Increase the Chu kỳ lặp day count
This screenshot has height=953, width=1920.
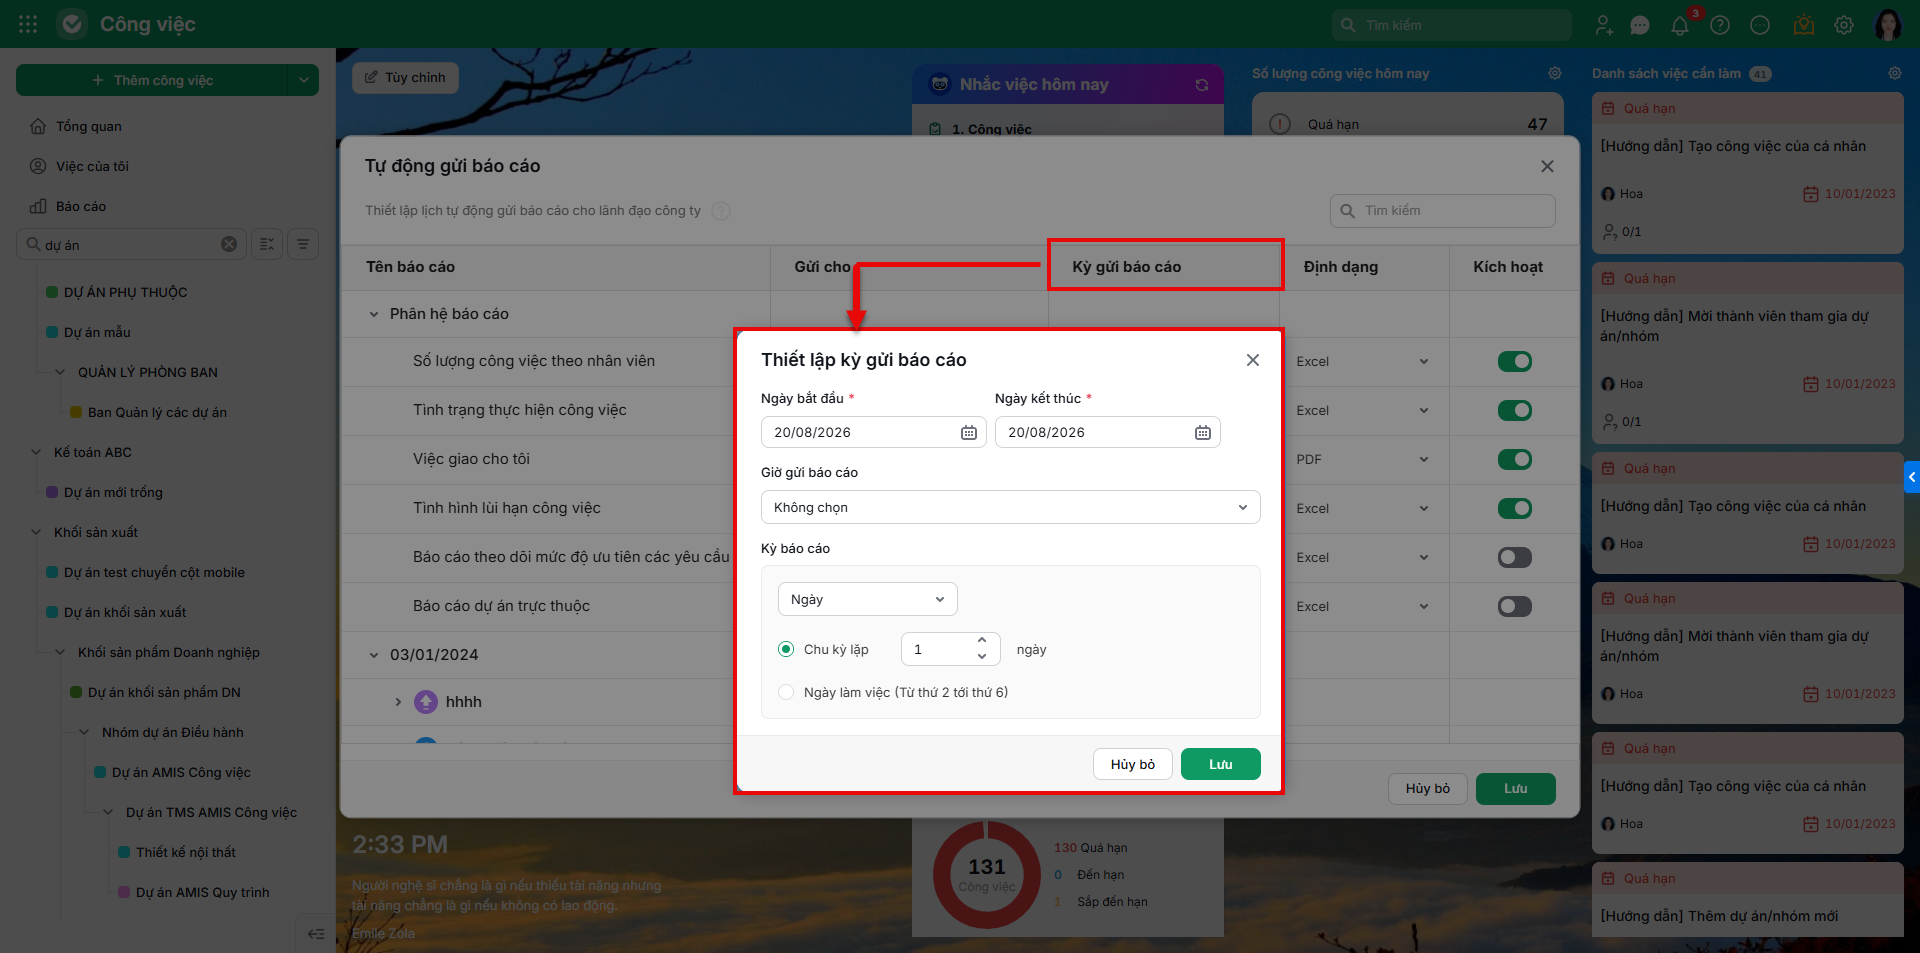[x=982, y=641]
